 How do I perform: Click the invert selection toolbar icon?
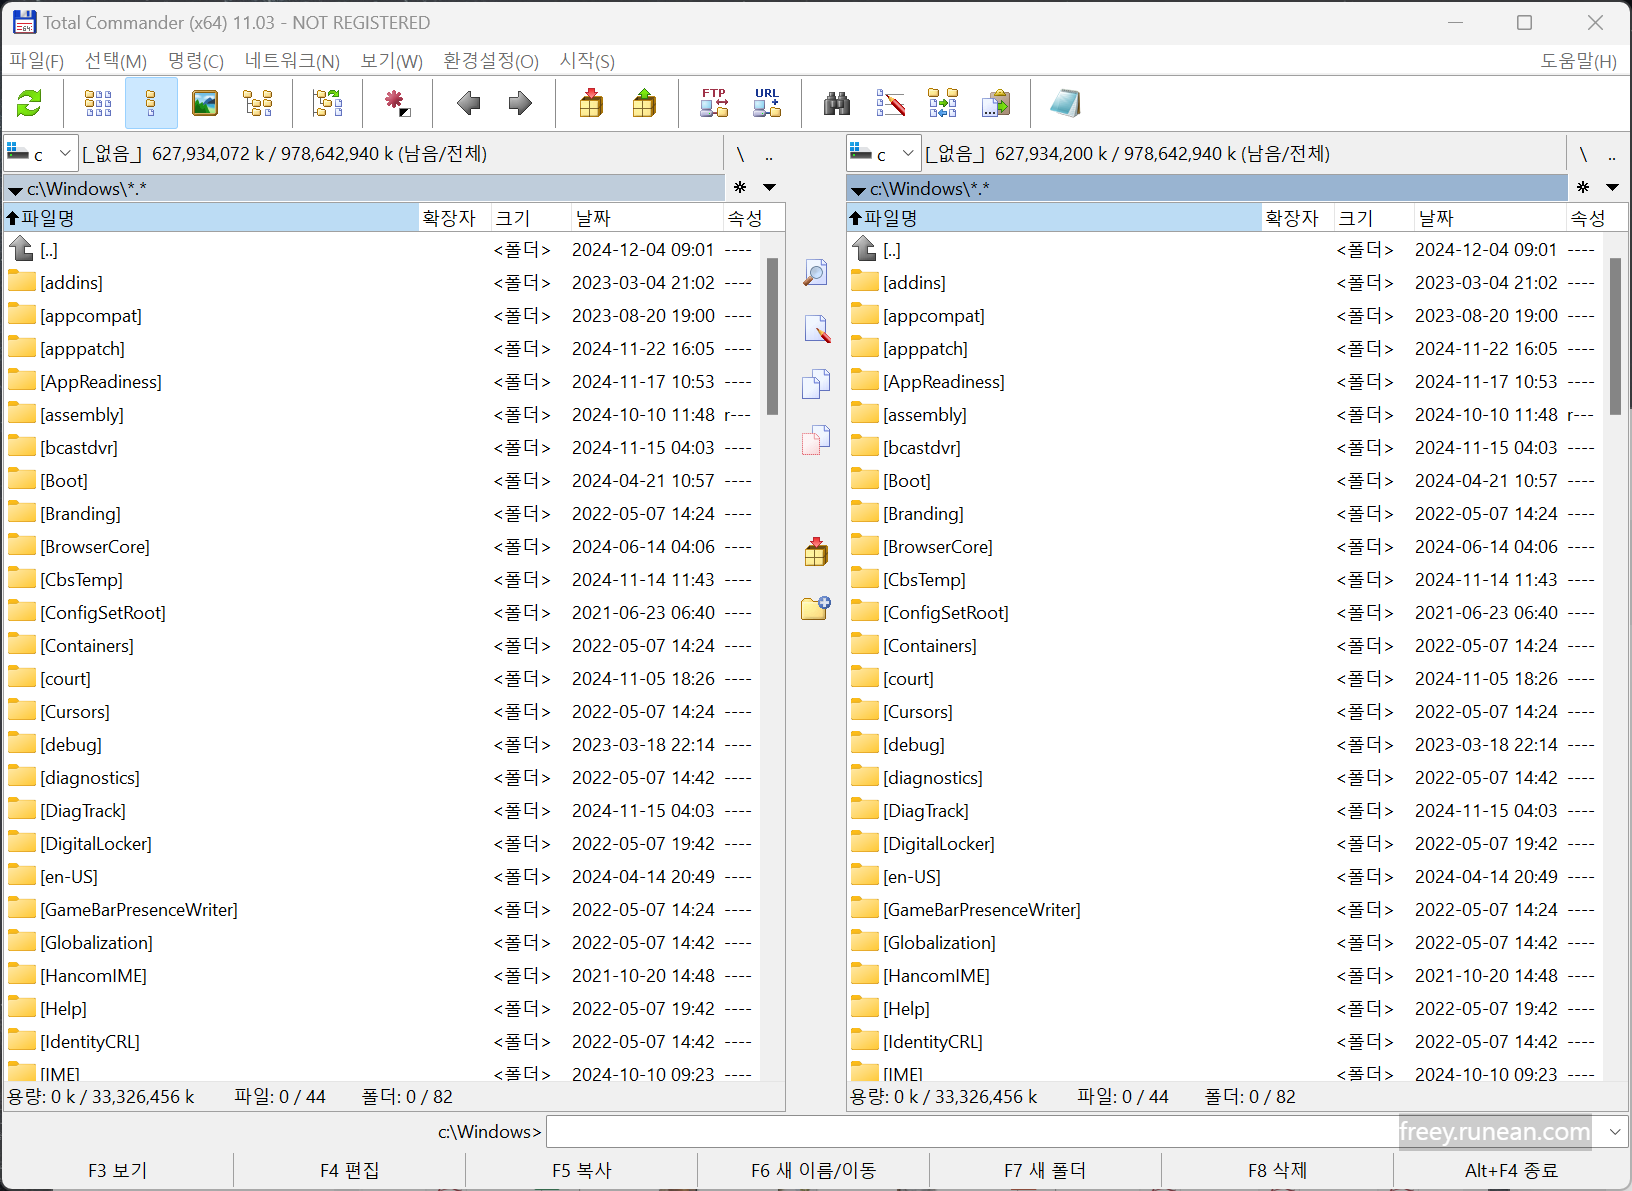397,103
